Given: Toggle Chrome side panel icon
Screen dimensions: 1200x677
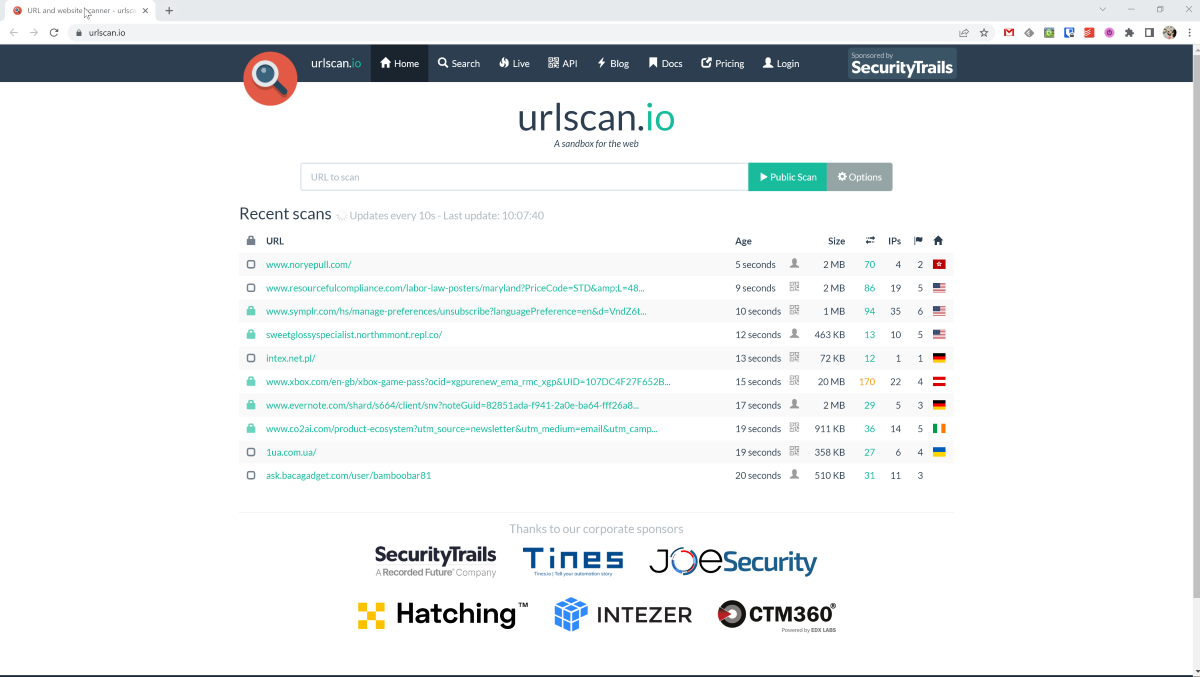Looking at the screenshot, I should 1150,32.
